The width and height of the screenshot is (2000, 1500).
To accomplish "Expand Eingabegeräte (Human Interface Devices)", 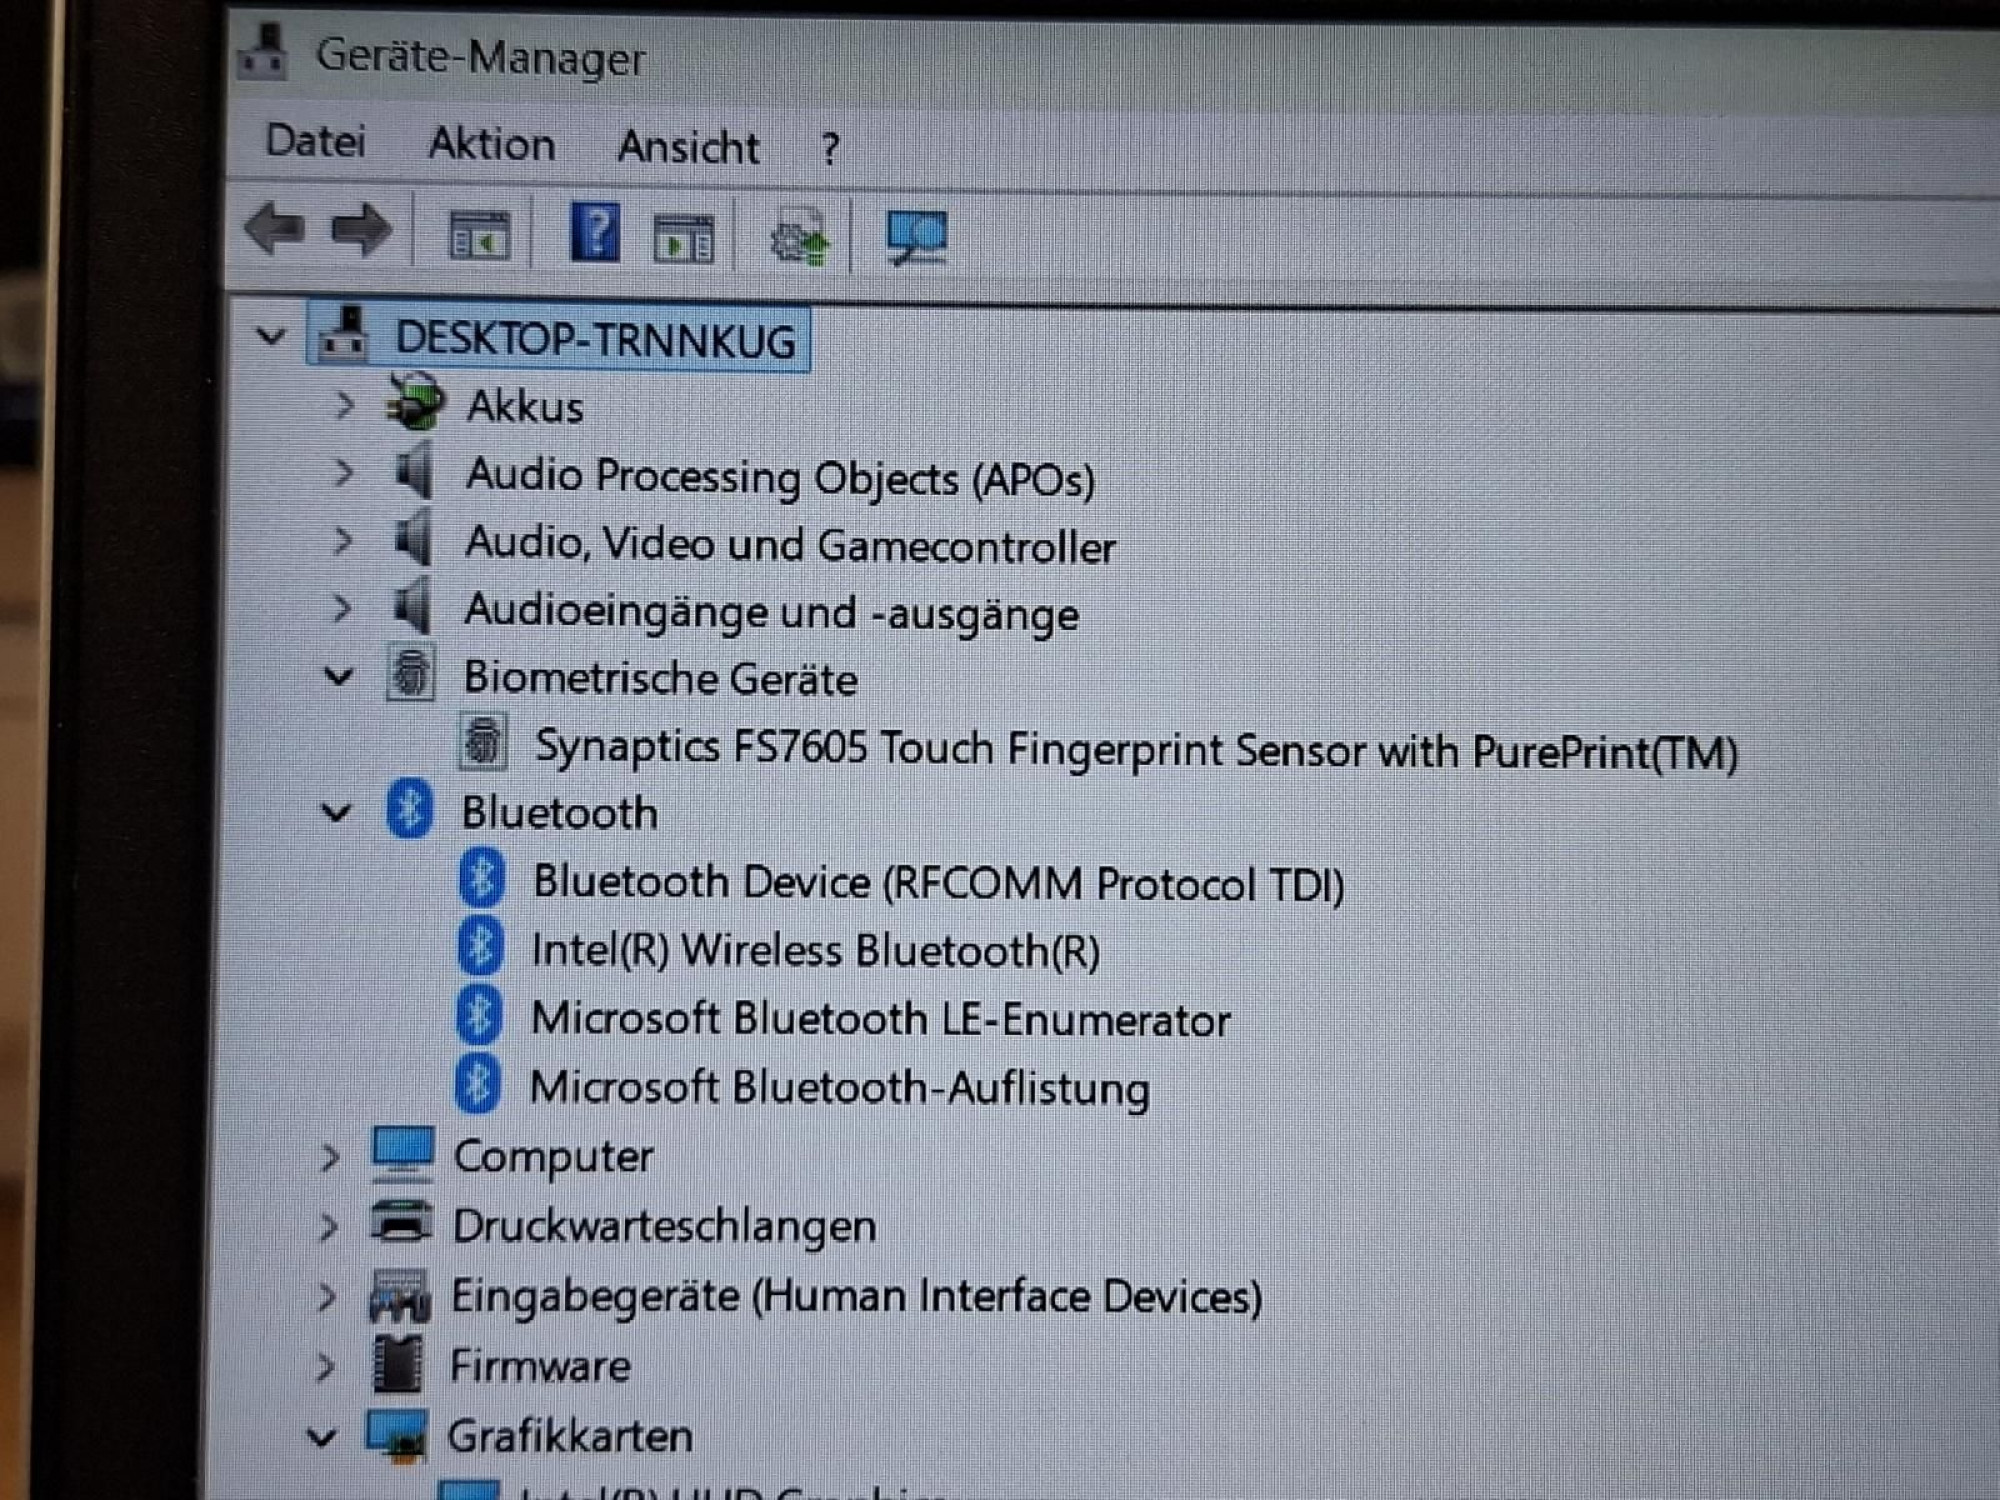I will click(326, 1297).
